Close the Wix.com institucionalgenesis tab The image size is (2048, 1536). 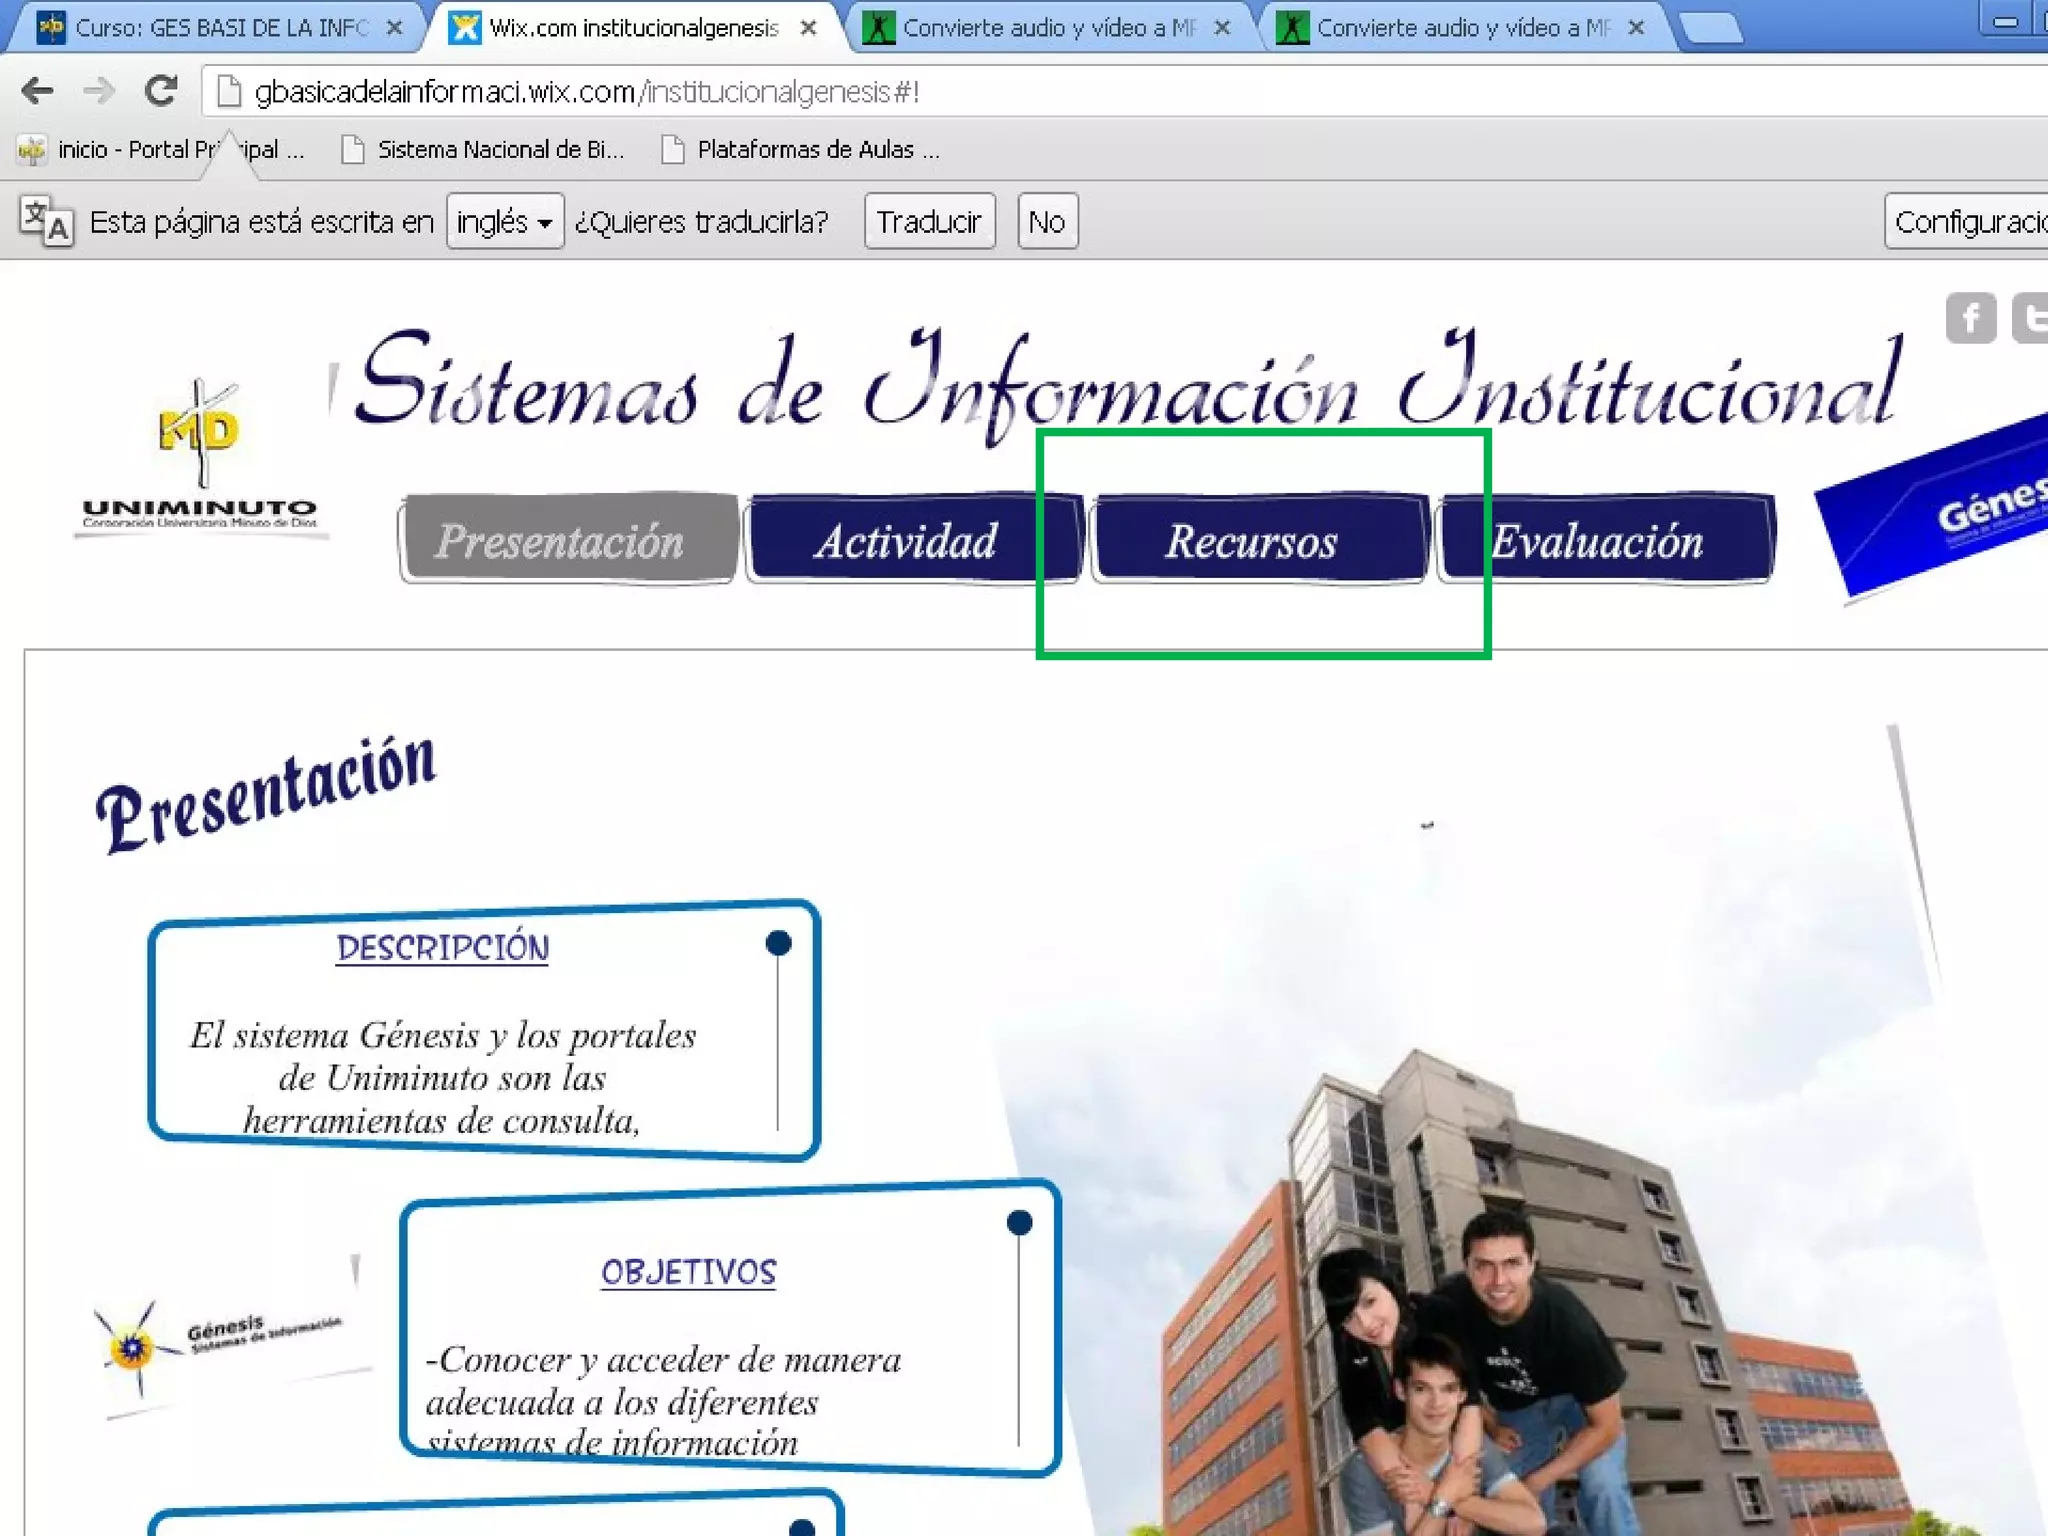(x=808, y=28)
